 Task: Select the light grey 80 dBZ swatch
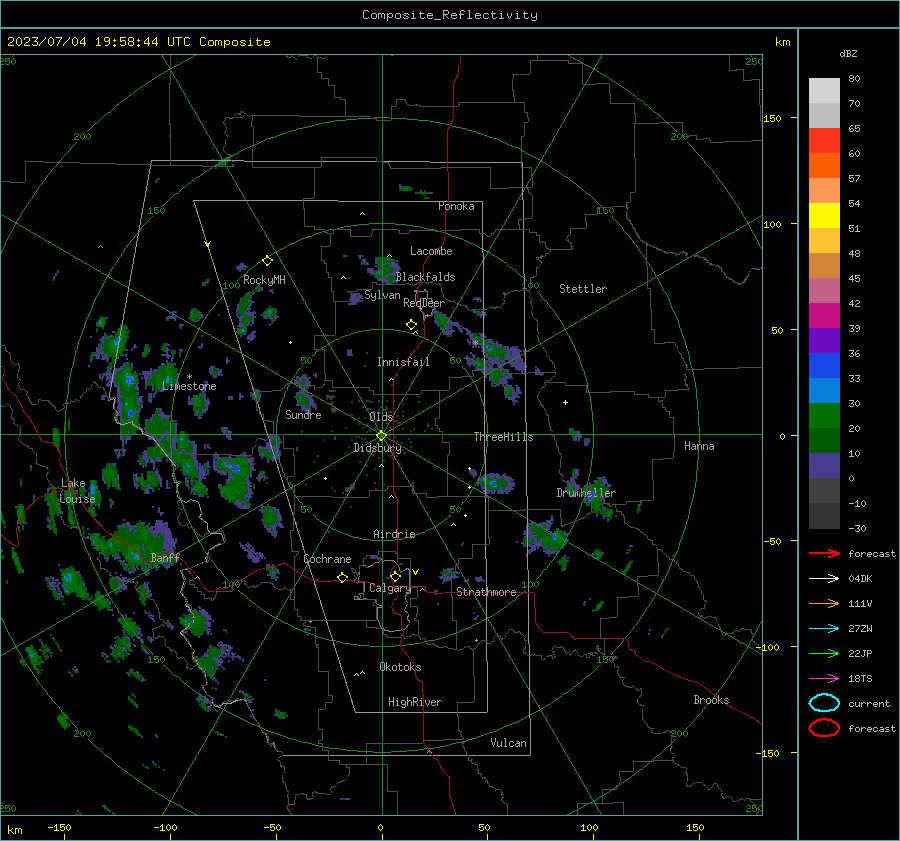click(824, 90)
